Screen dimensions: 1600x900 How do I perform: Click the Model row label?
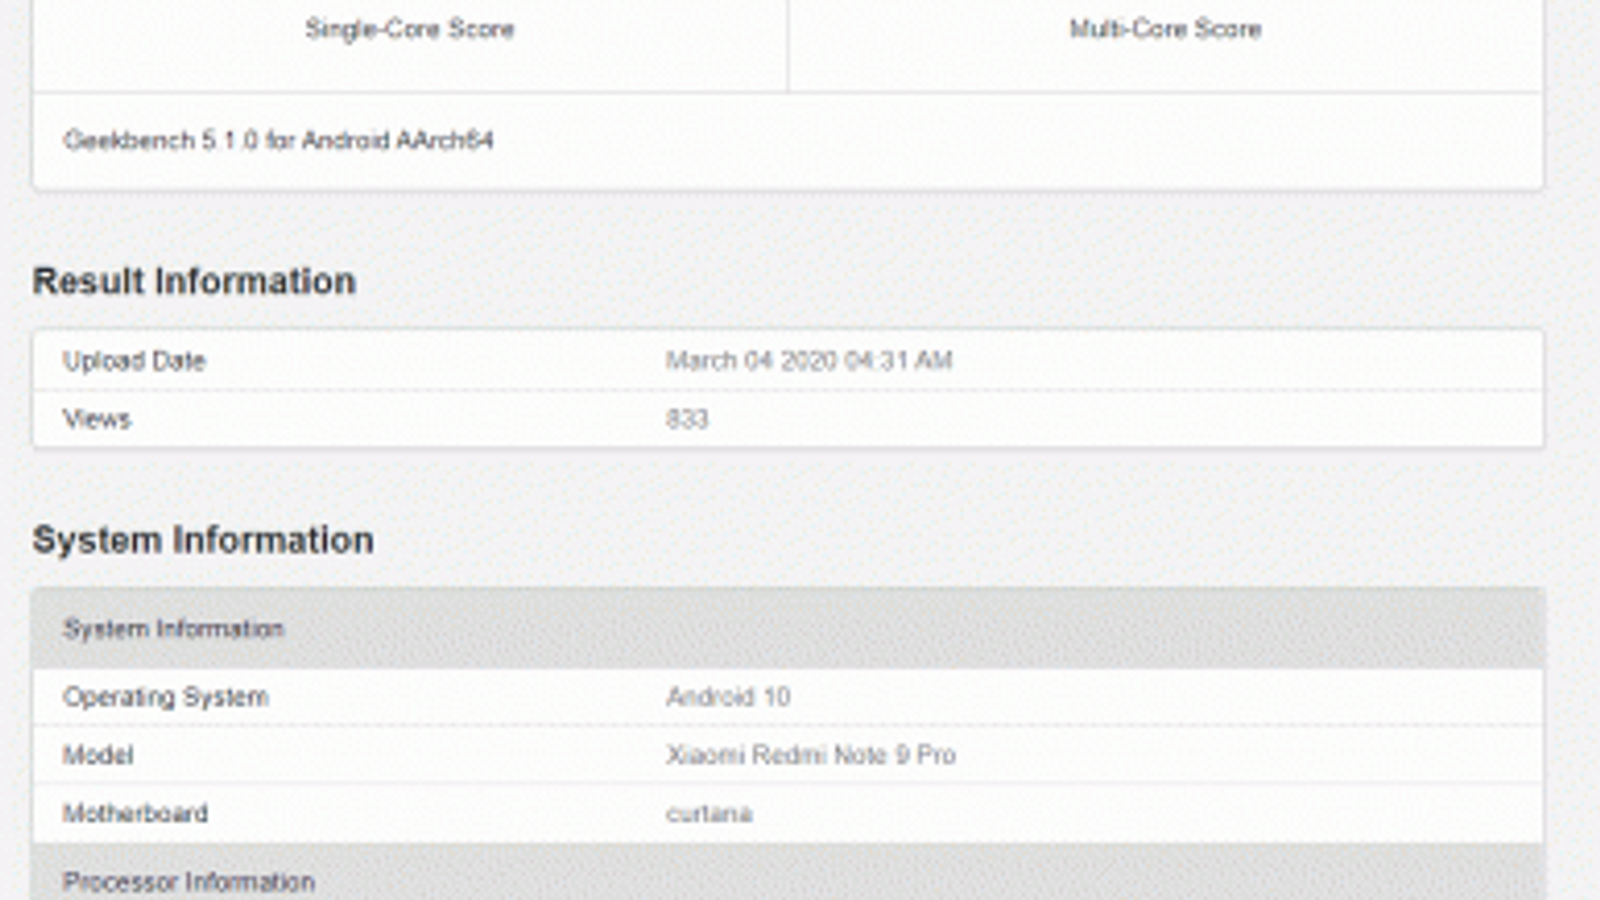click(98, 755)
